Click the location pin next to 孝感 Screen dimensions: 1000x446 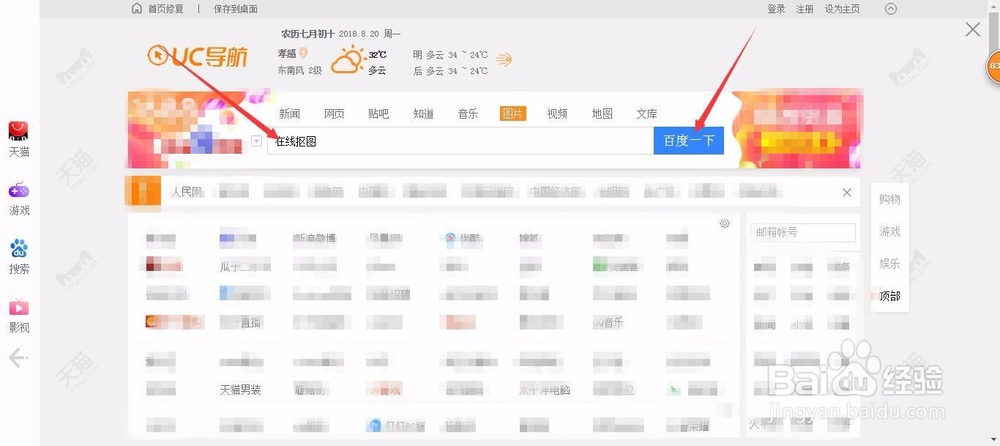click(304, 53)
